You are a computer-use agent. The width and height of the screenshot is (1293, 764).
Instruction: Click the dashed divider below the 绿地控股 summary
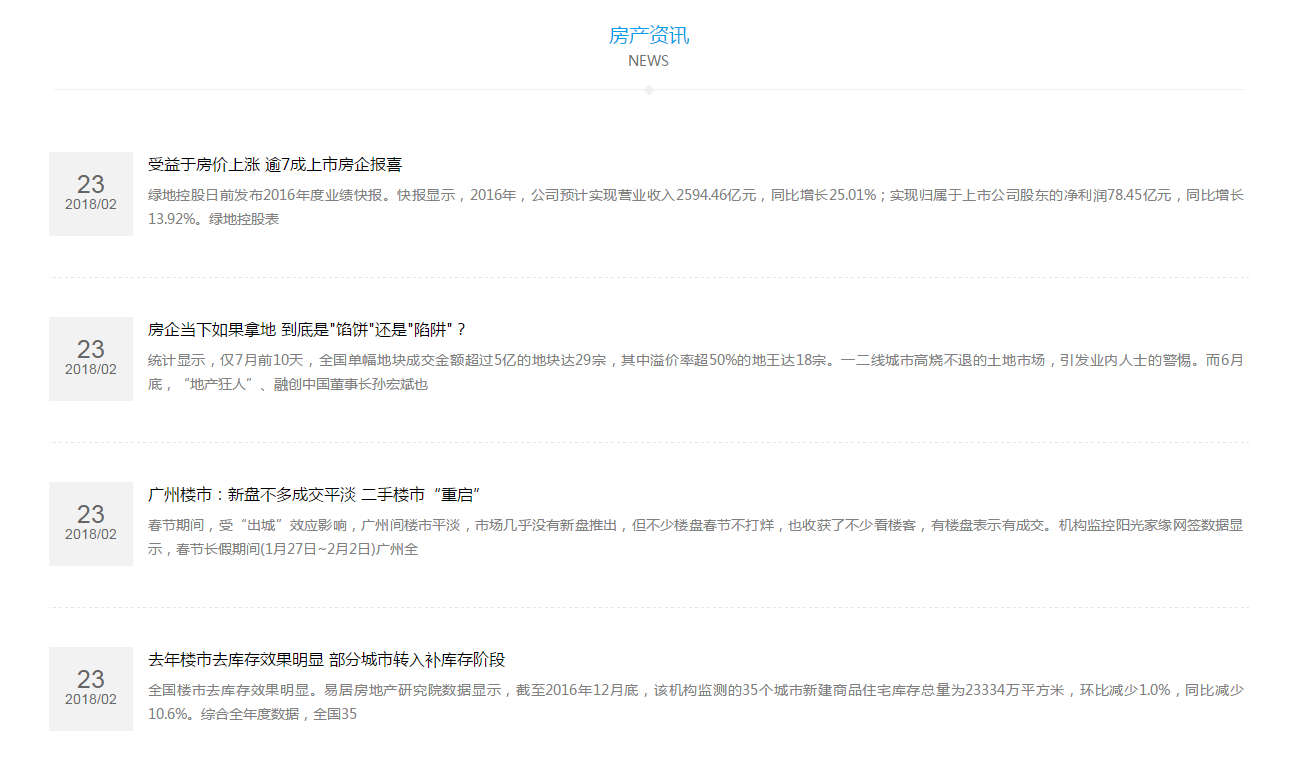(x=649, y=277)
